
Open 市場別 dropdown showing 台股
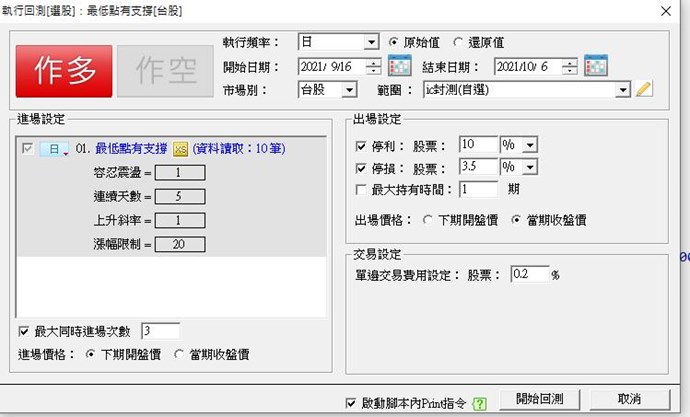point(349,90)
